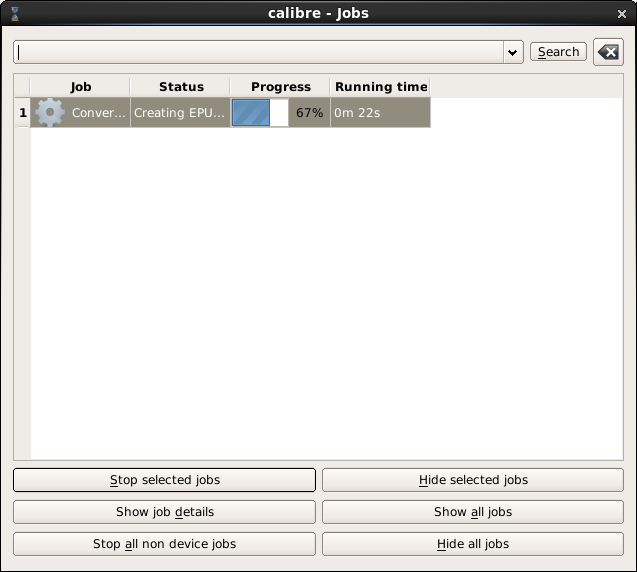Sort by the Running time column header
Image resolution: width=637 pixels, height=572 pixels.
(x=381, y=87)
